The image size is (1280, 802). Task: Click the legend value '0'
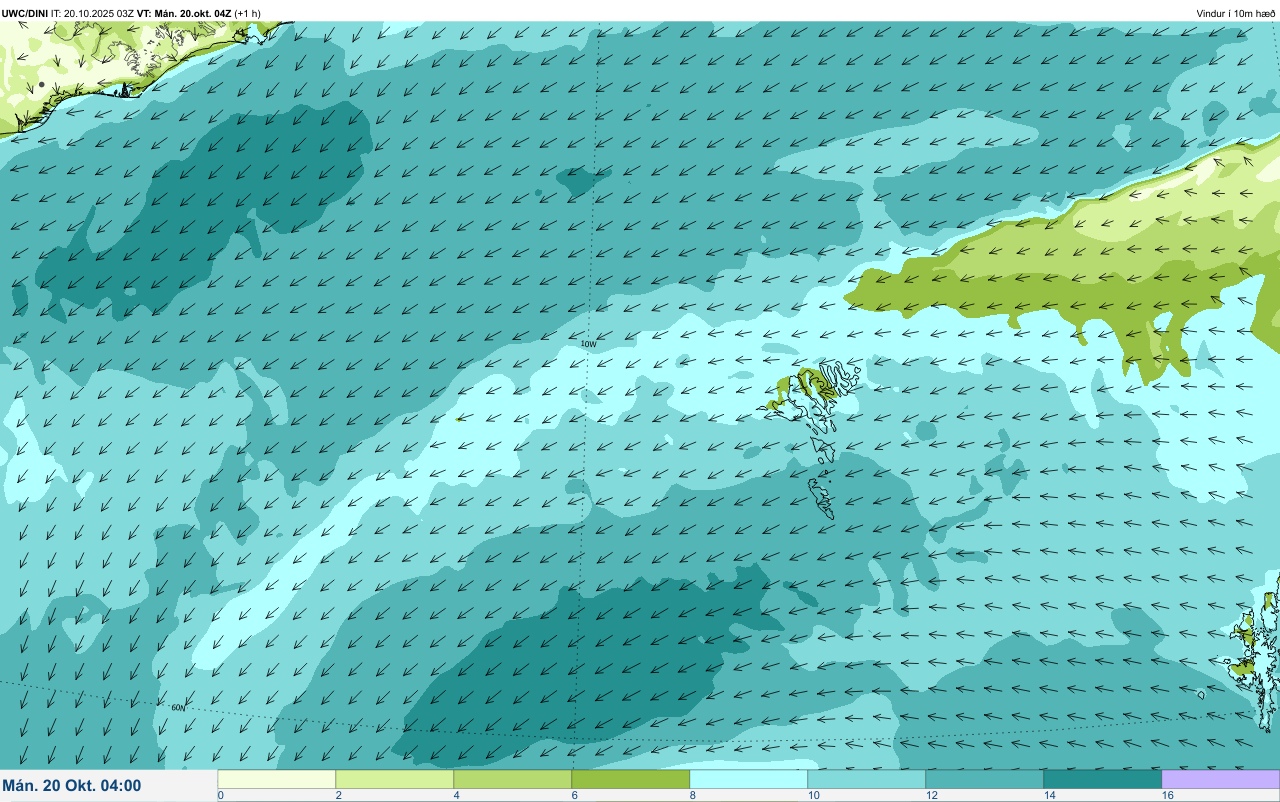click(x=221, y=795)
